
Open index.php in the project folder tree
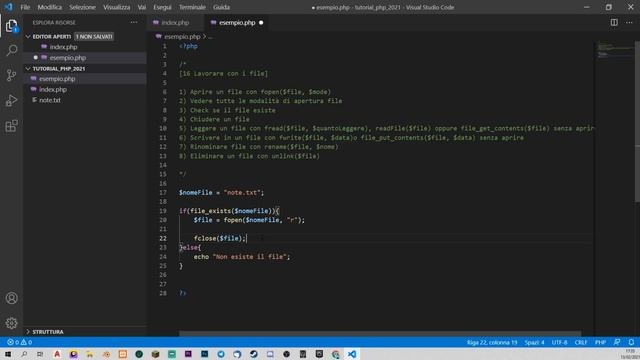tap(85, 89)
